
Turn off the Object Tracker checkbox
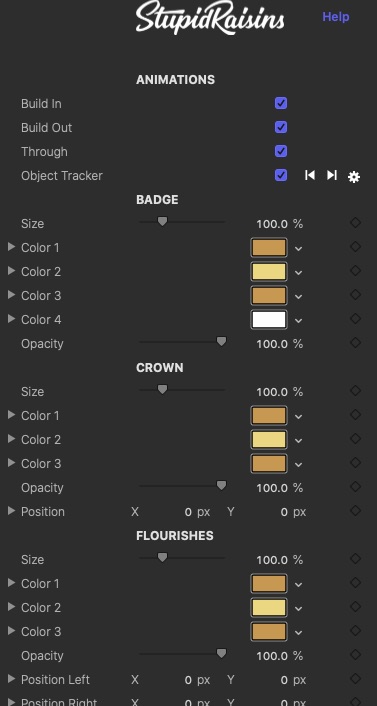tap(281, 175)
